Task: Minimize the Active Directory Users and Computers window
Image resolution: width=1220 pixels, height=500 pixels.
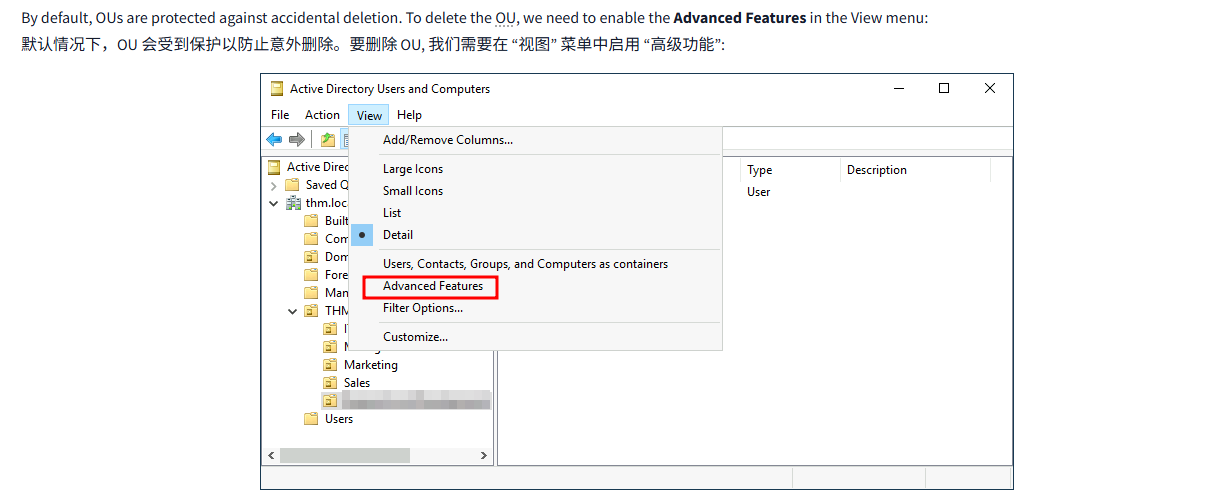Action: coord(898,88)
